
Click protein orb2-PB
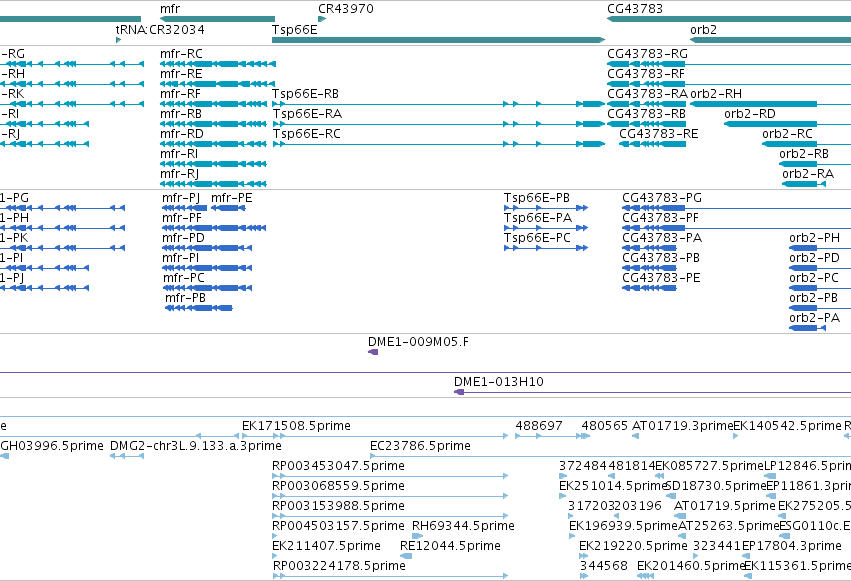tap(820, 308)
